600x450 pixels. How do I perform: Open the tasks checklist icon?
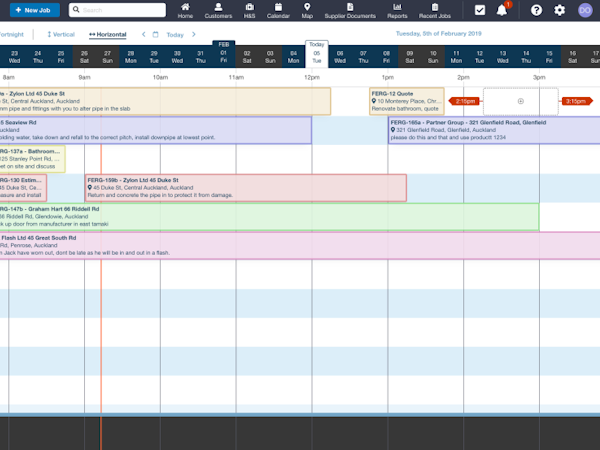coord(480,10)
